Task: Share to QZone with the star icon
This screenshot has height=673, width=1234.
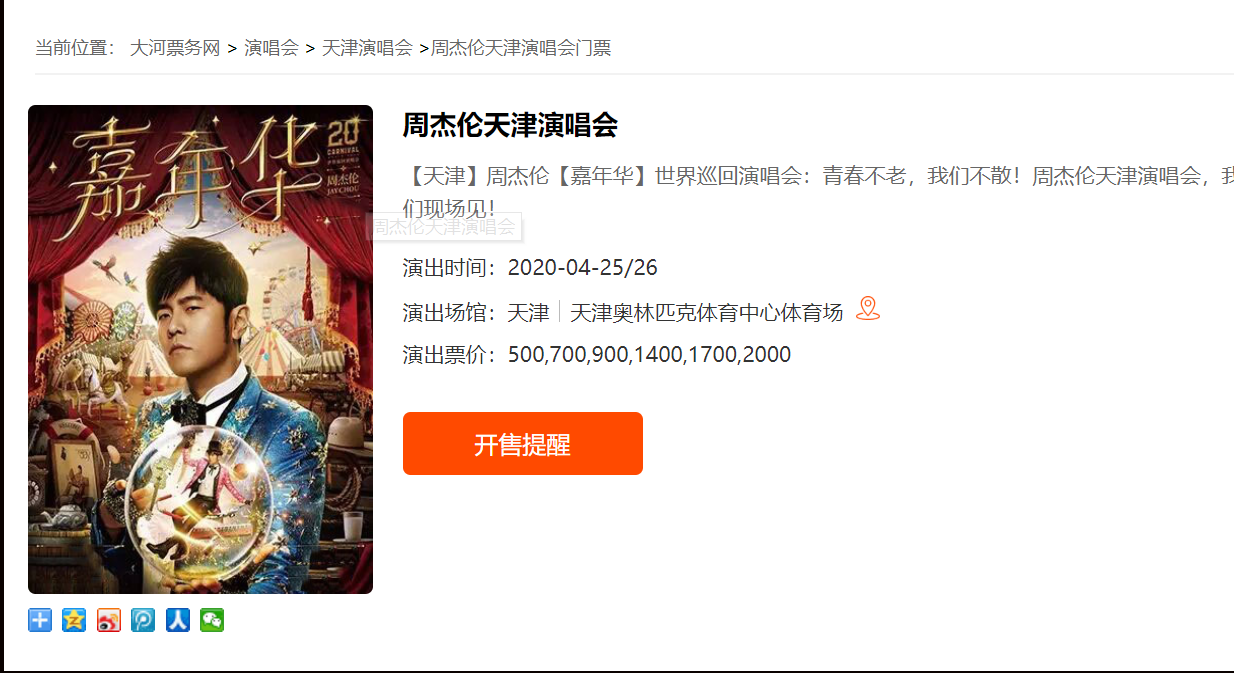Action: pyautogui.click(x=74, y=620)
